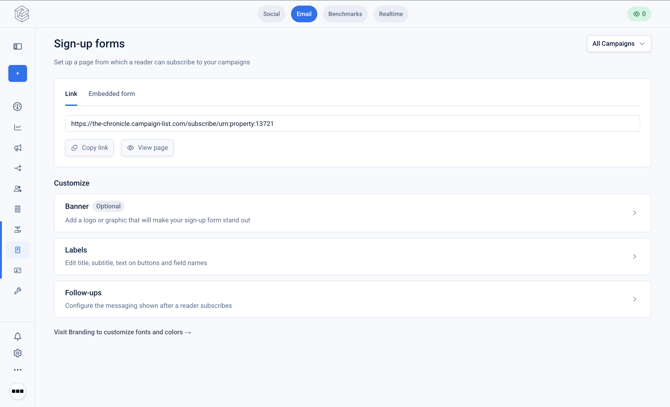
Task: Open the analytics line chart icon
Action: [x=18, y=127]
